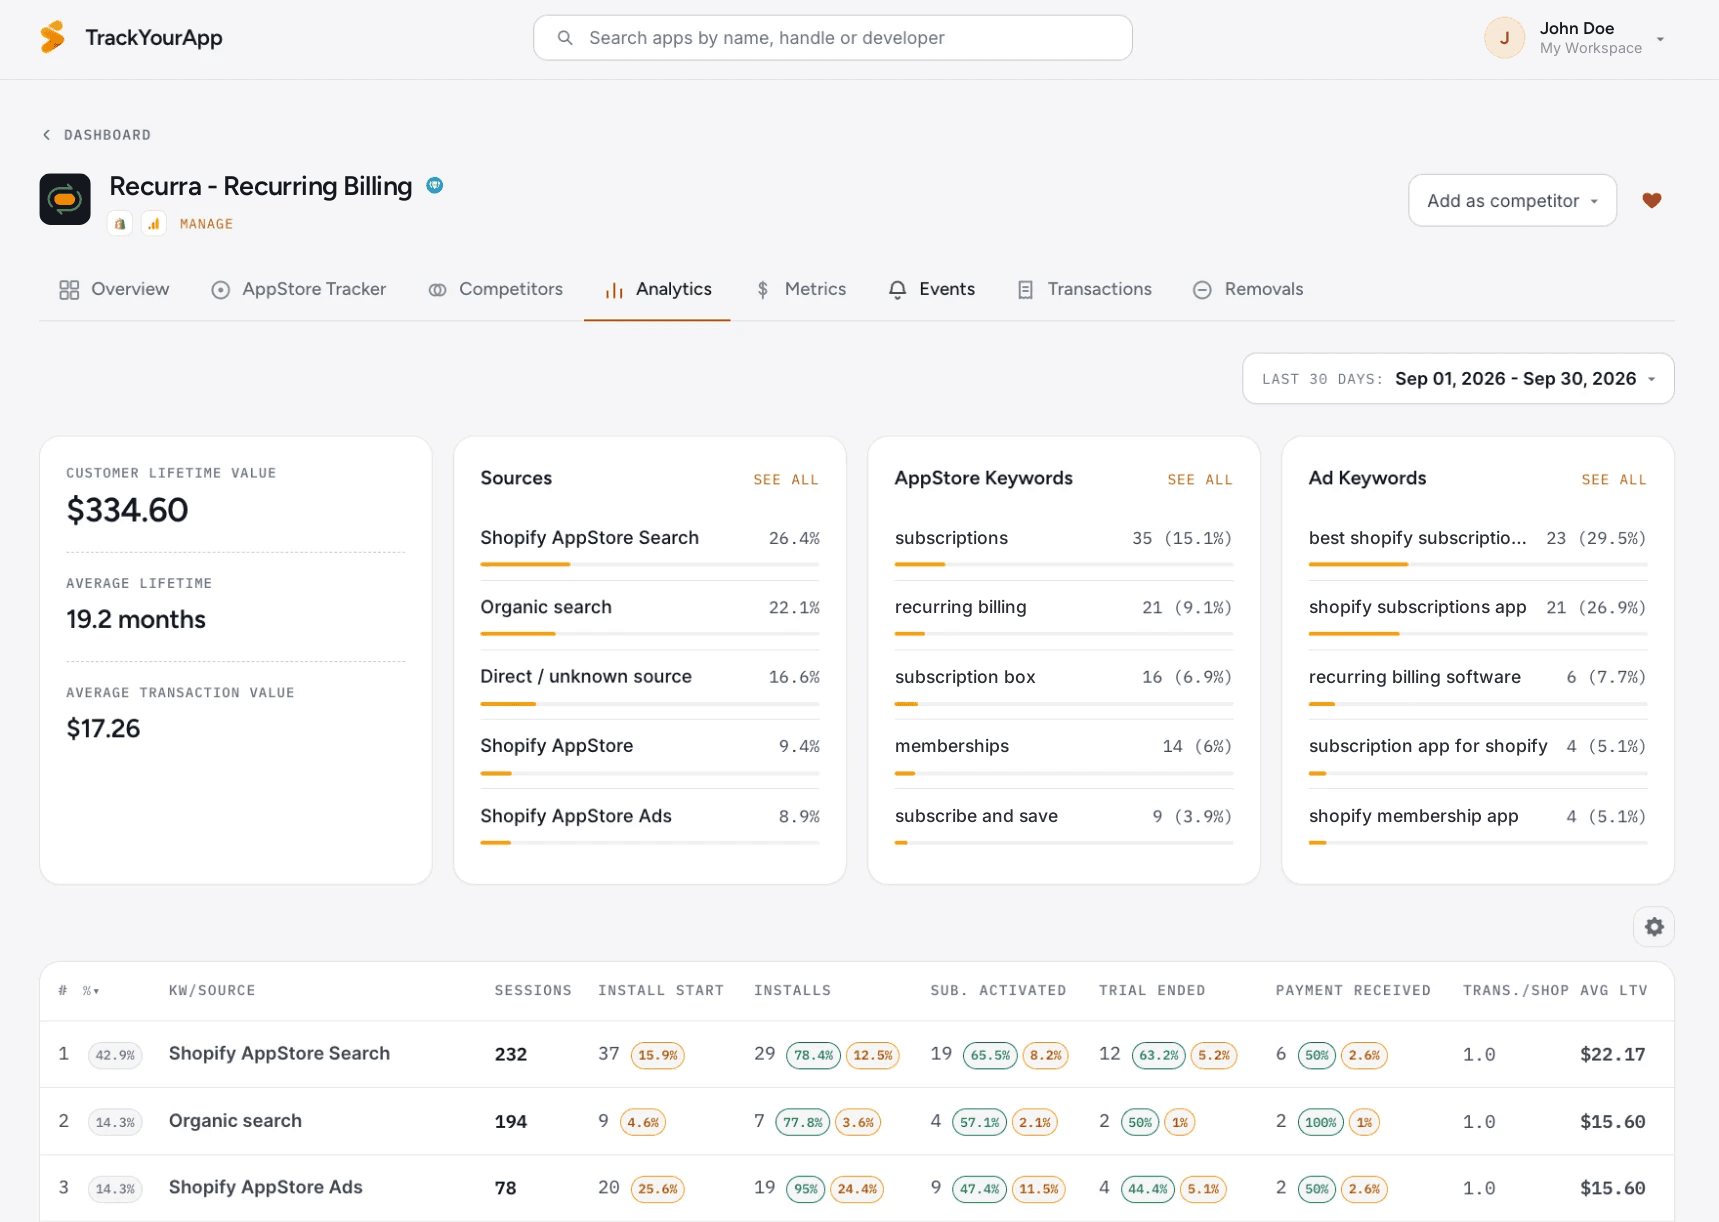Click the Removals minus-circle icon
Screen dimensions: 1719x1222
tap(1202, 290)
